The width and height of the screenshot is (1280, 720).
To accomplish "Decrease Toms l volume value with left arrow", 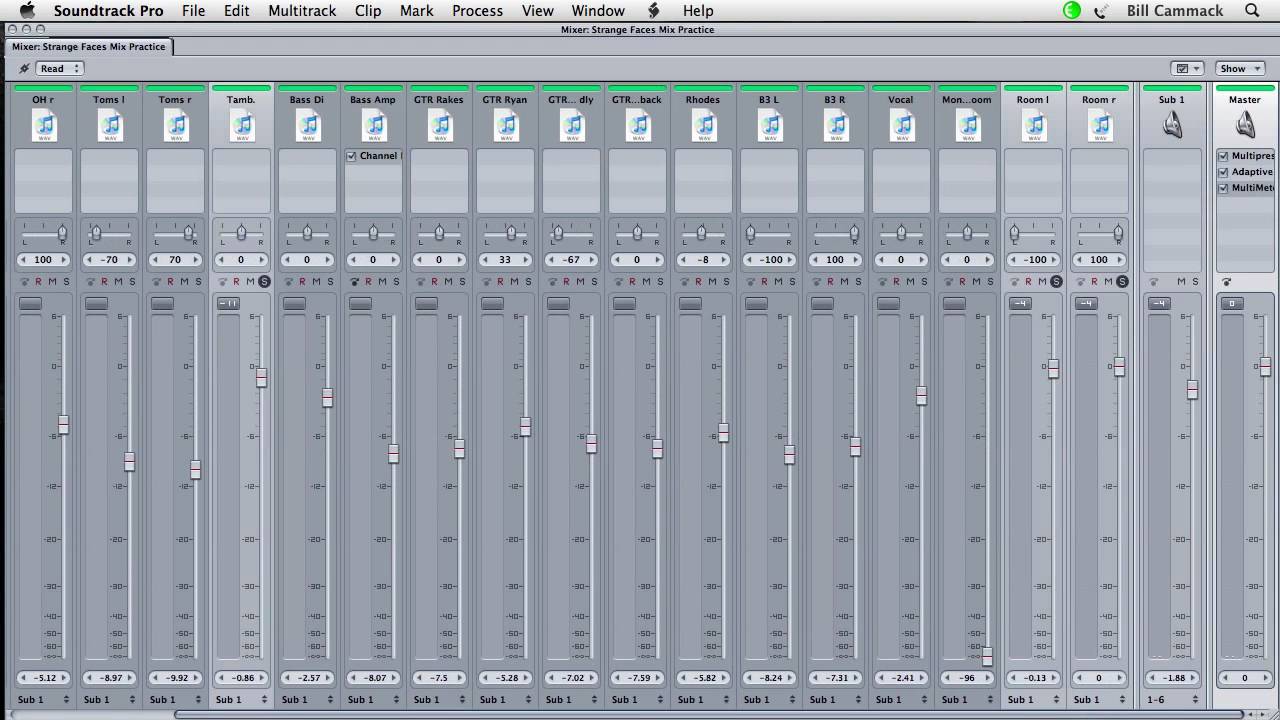I will tap(90, 678).
